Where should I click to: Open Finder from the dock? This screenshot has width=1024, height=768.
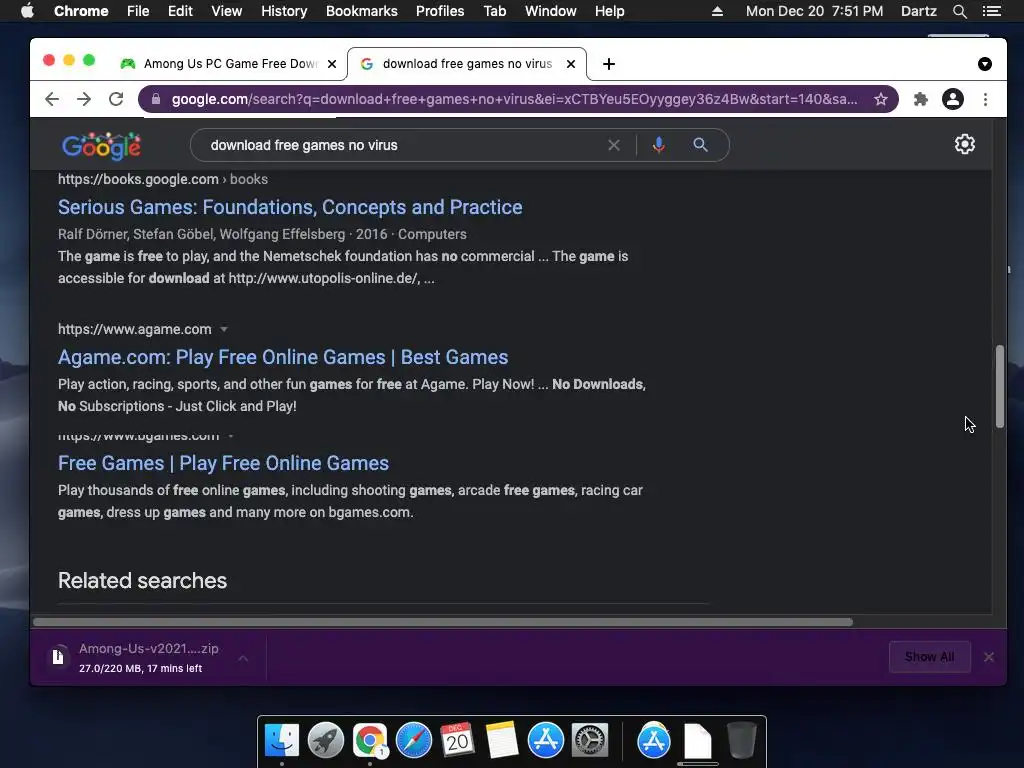281,741
